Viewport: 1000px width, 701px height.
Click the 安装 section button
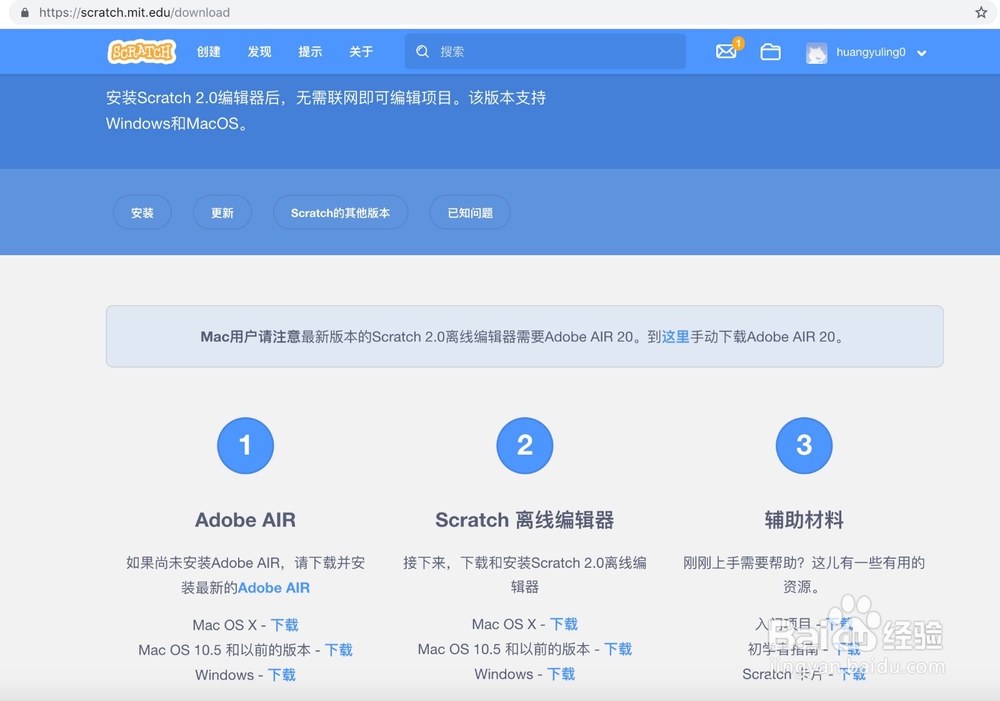(x=142, y=212)
